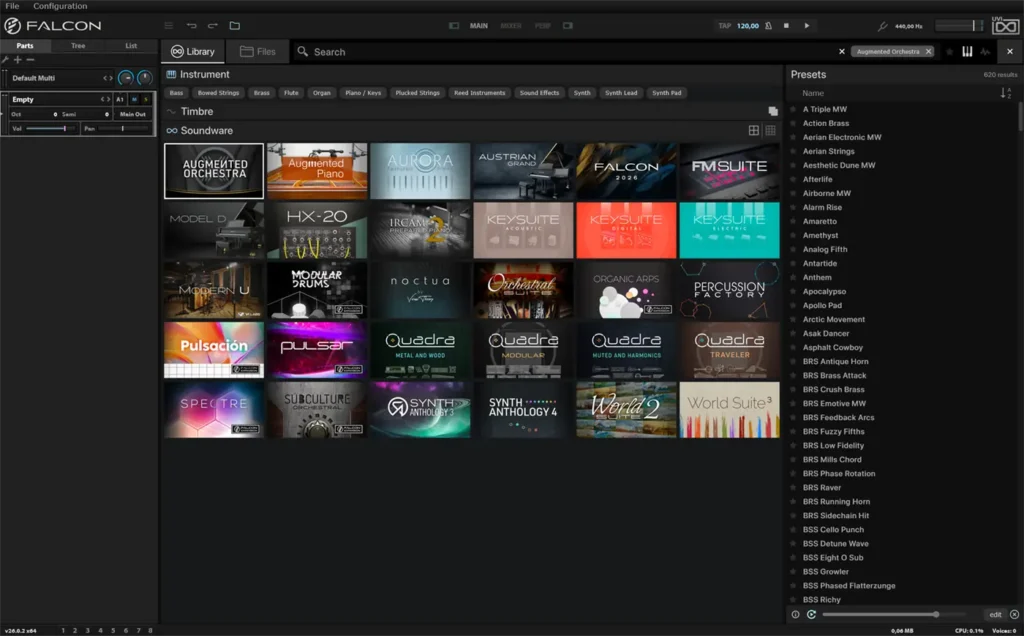Switch to the List tab

tap(131, 46)
